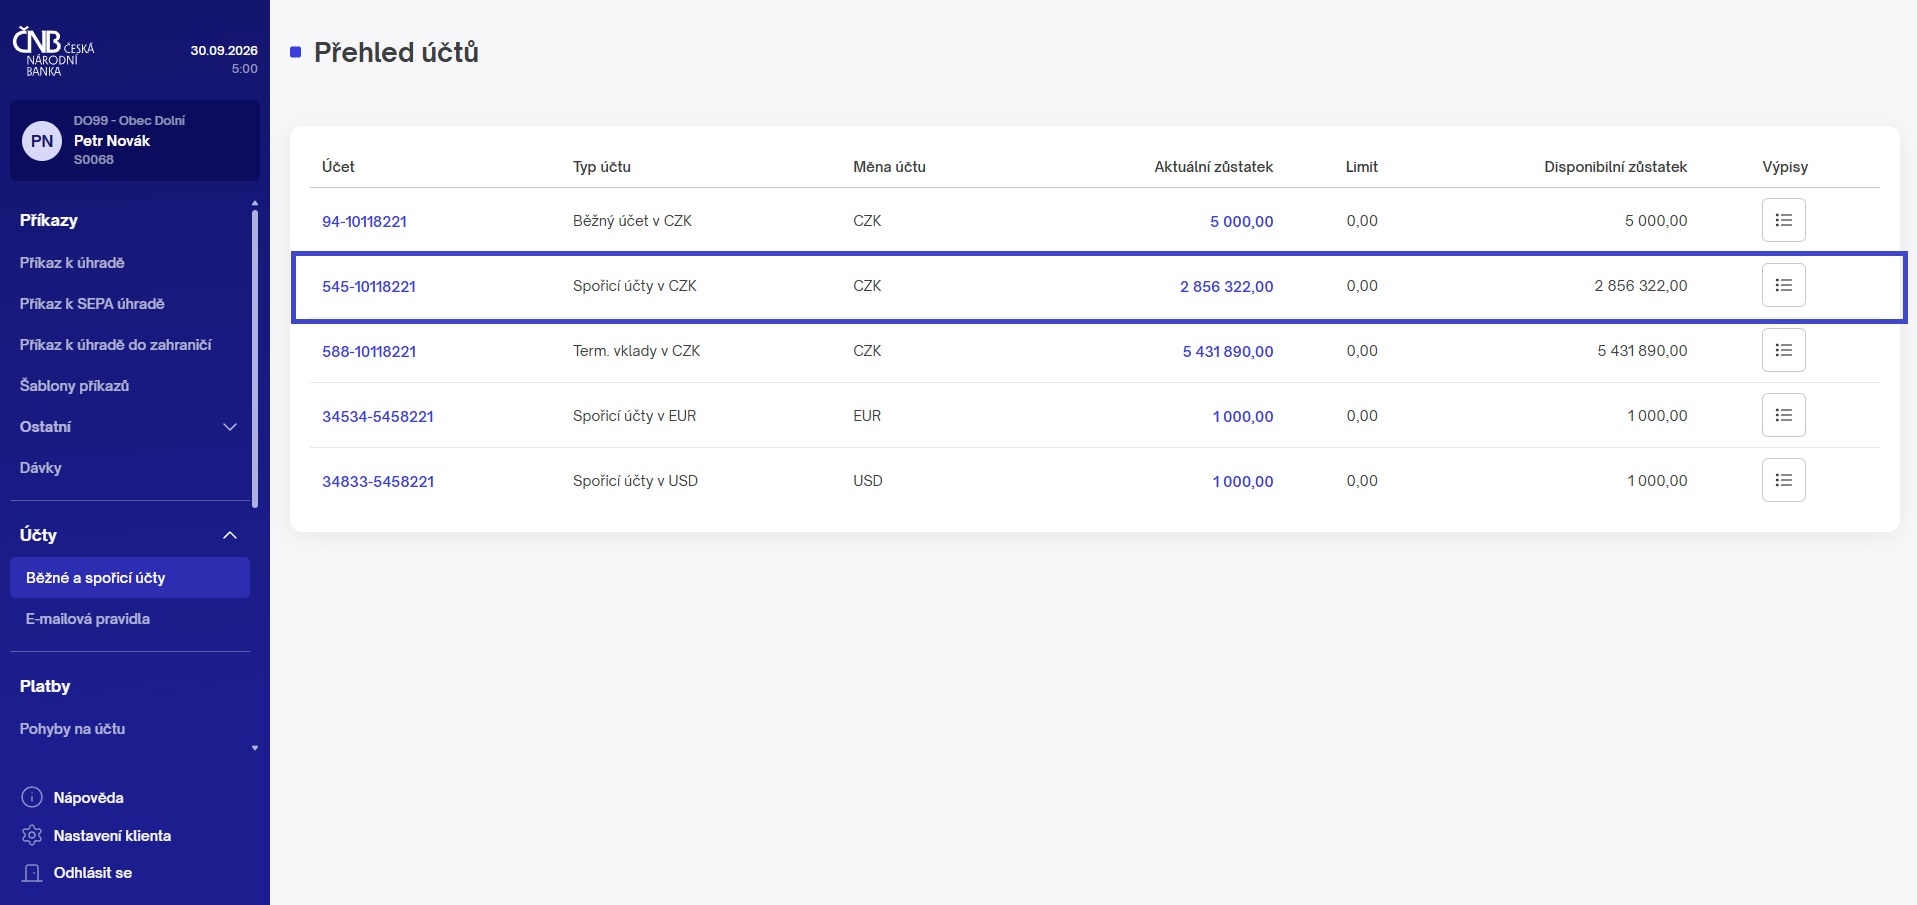
Task: Click balance 5 000,00 link
Action: click(1241, 221)
